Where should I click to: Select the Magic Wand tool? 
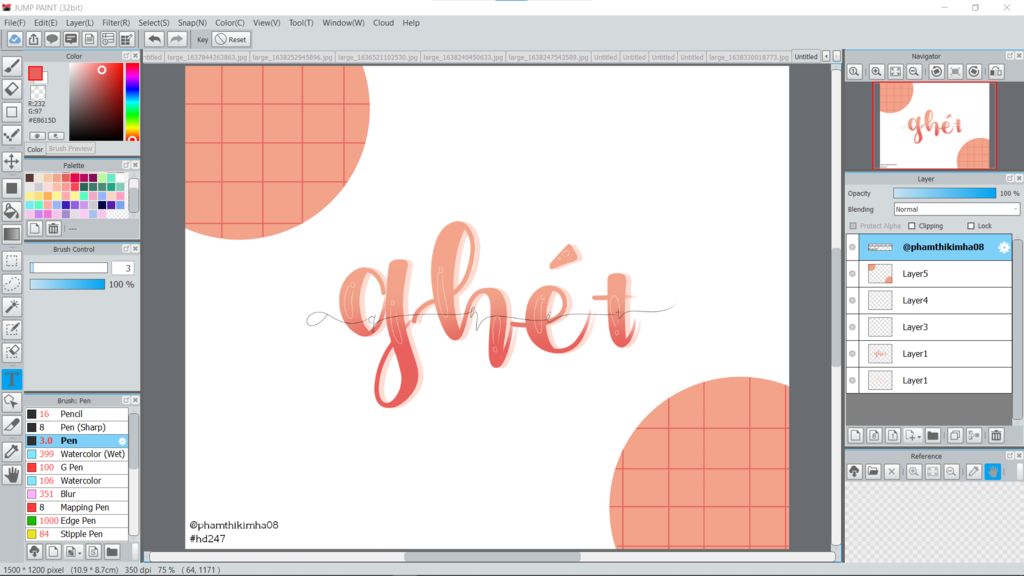coord(12,306)
